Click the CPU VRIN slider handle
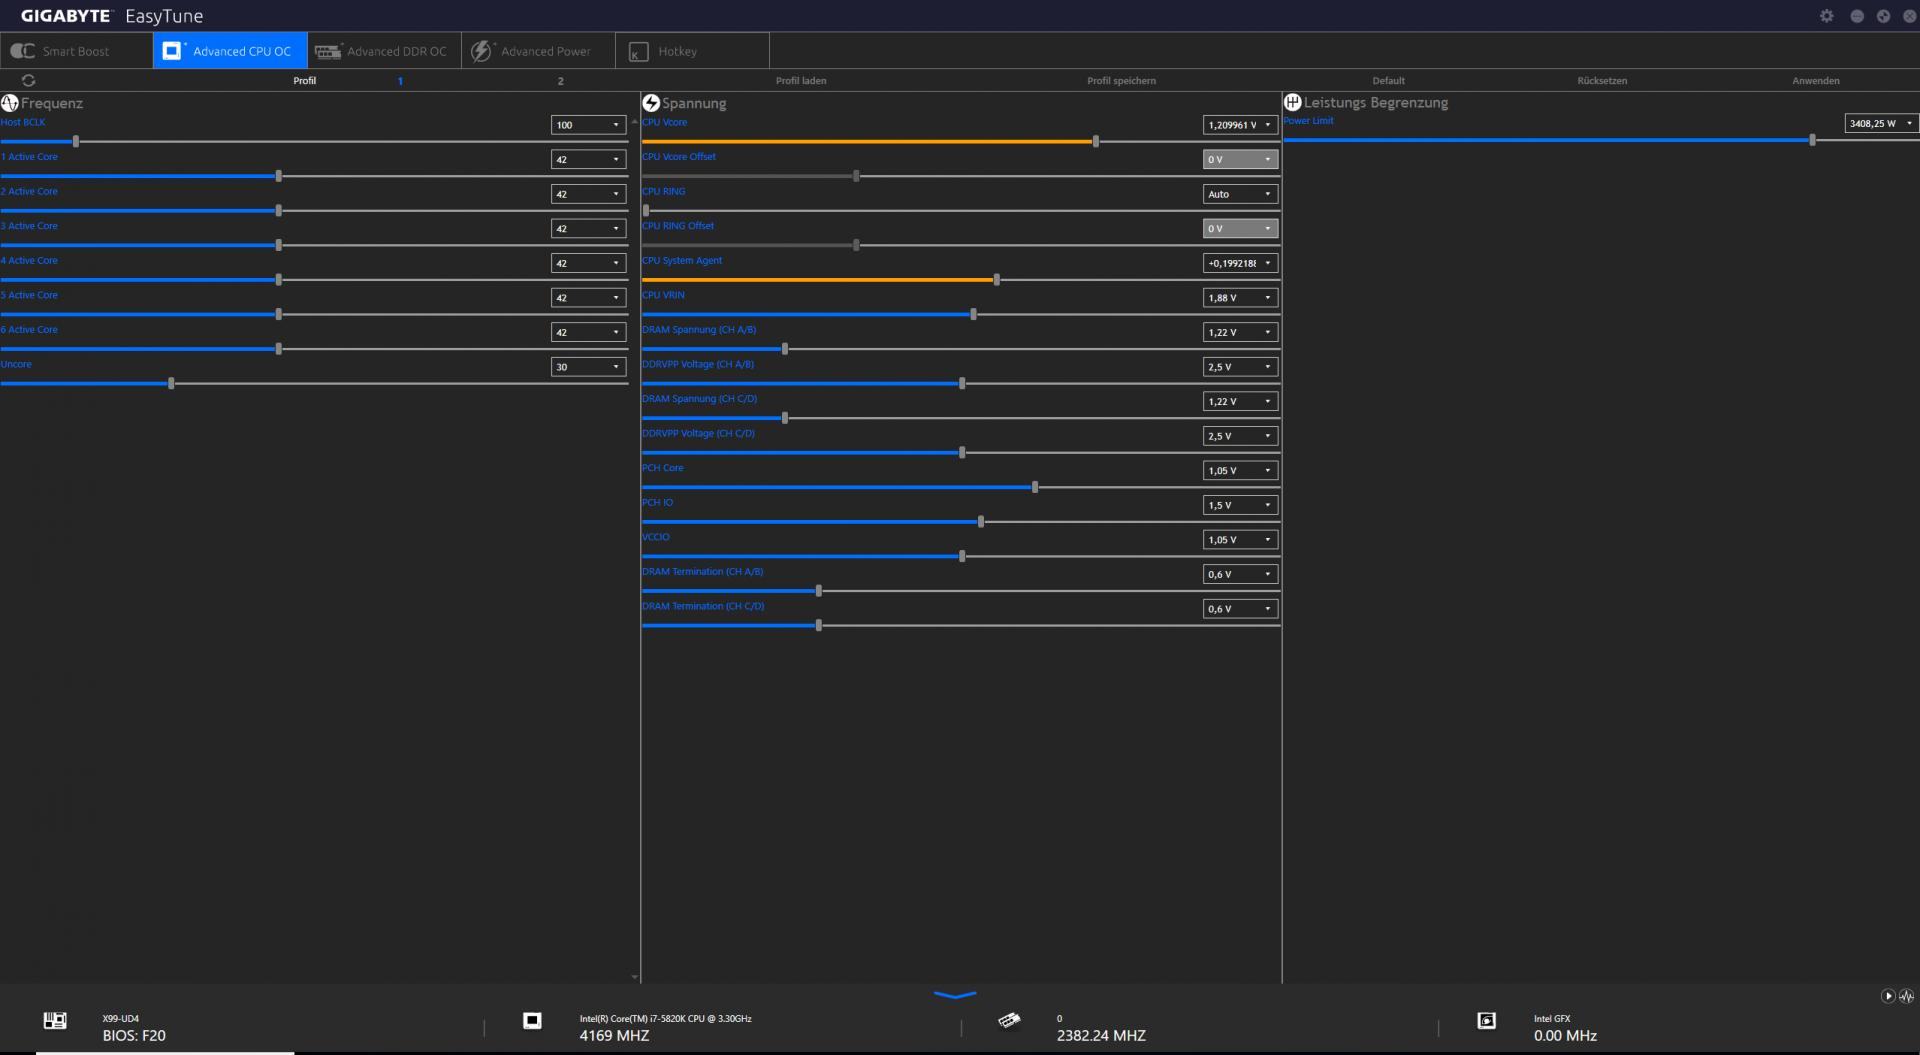Viewport: 1920px width, 1055px height. (973, 314)
